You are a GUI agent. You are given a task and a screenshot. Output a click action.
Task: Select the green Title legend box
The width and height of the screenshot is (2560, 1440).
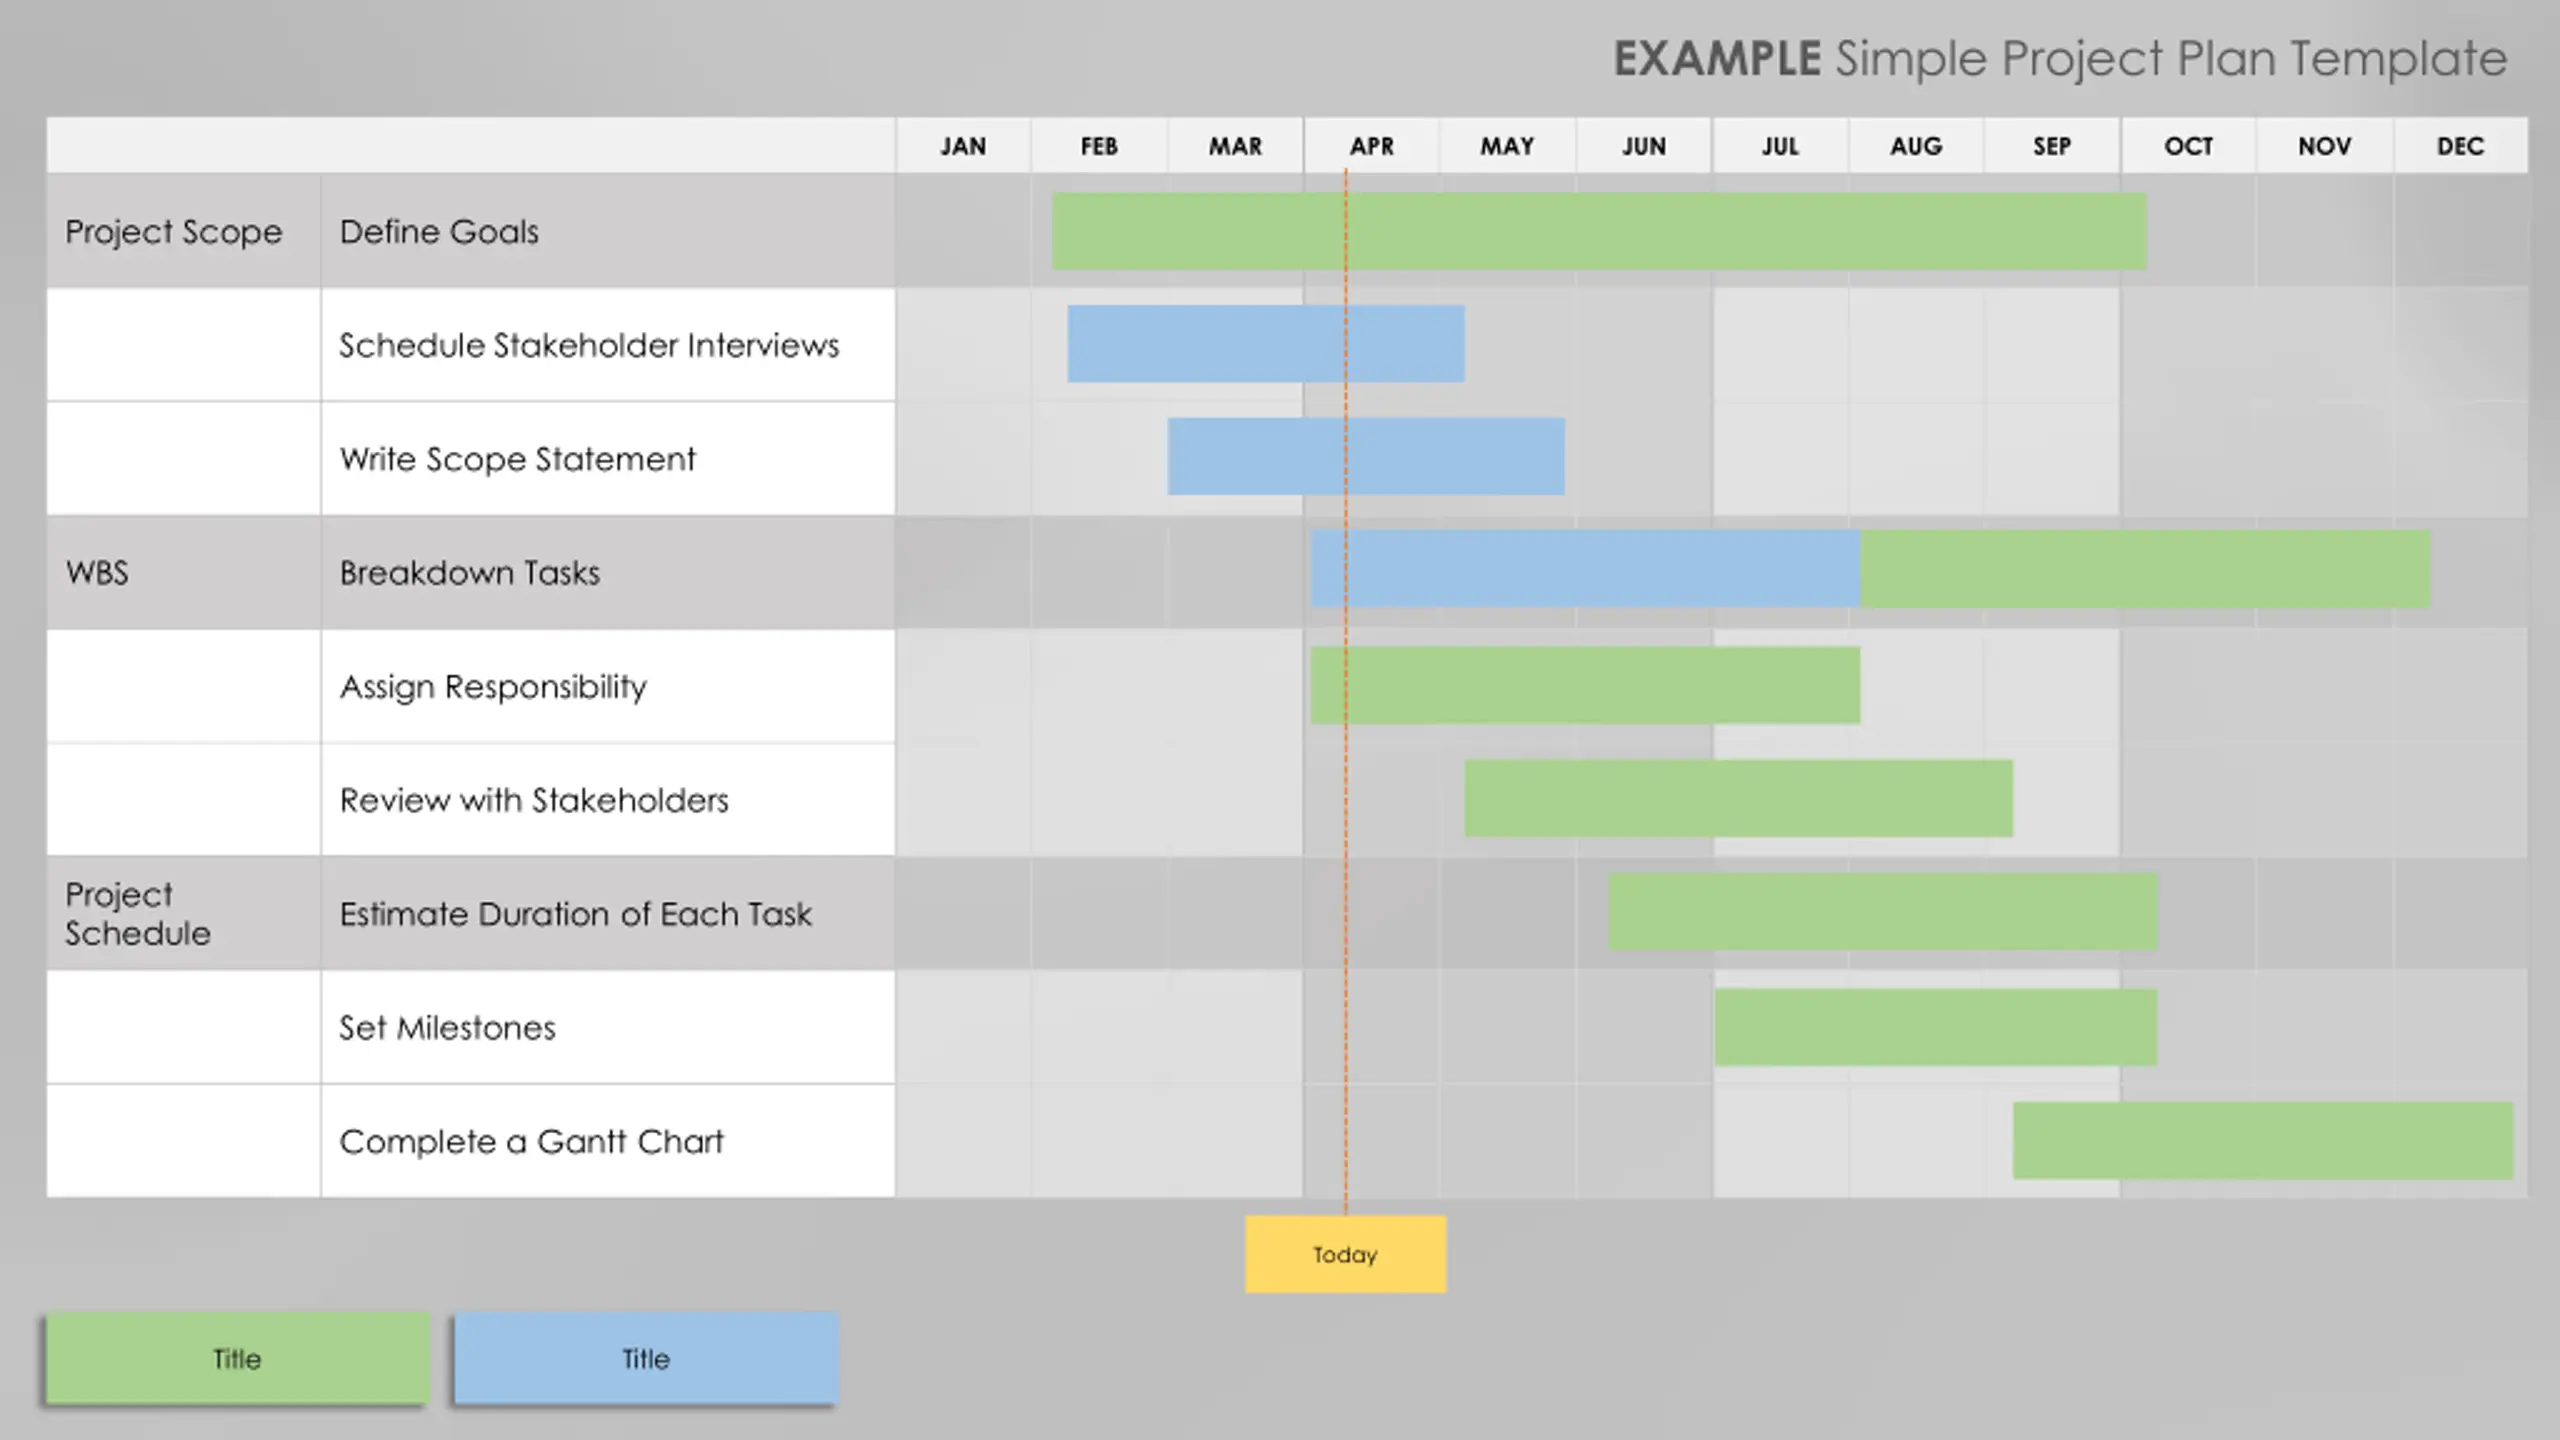(238, 1358)
